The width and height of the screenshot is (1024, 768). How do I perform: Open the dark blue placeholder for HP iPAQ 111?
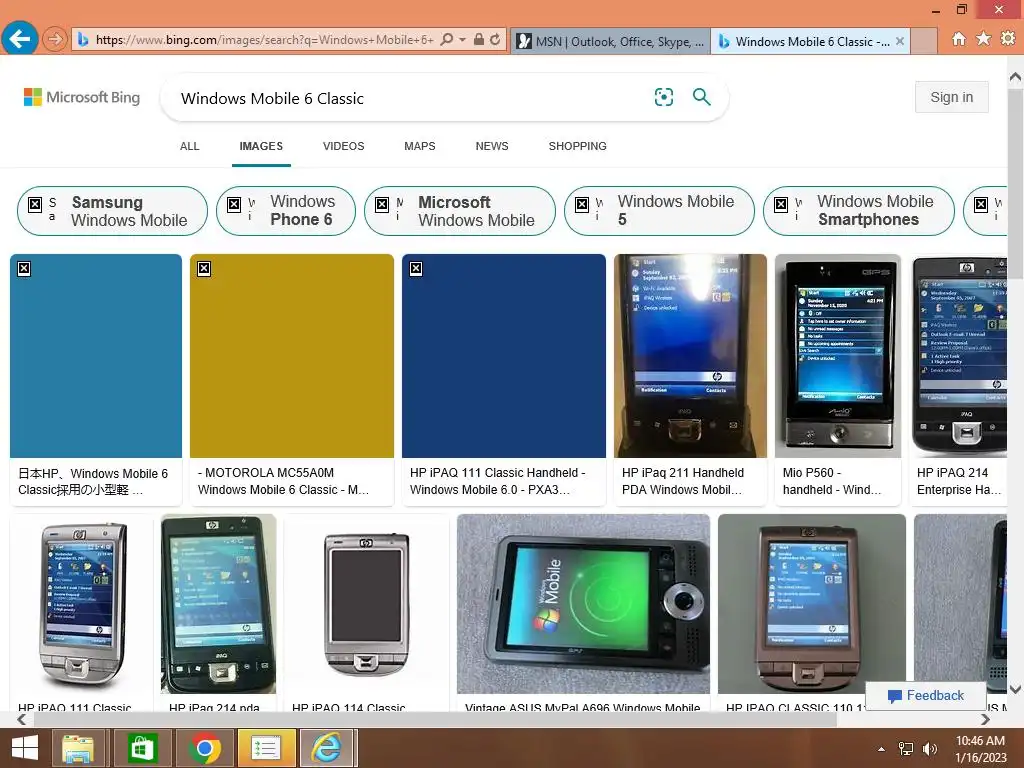coord(504,356)
